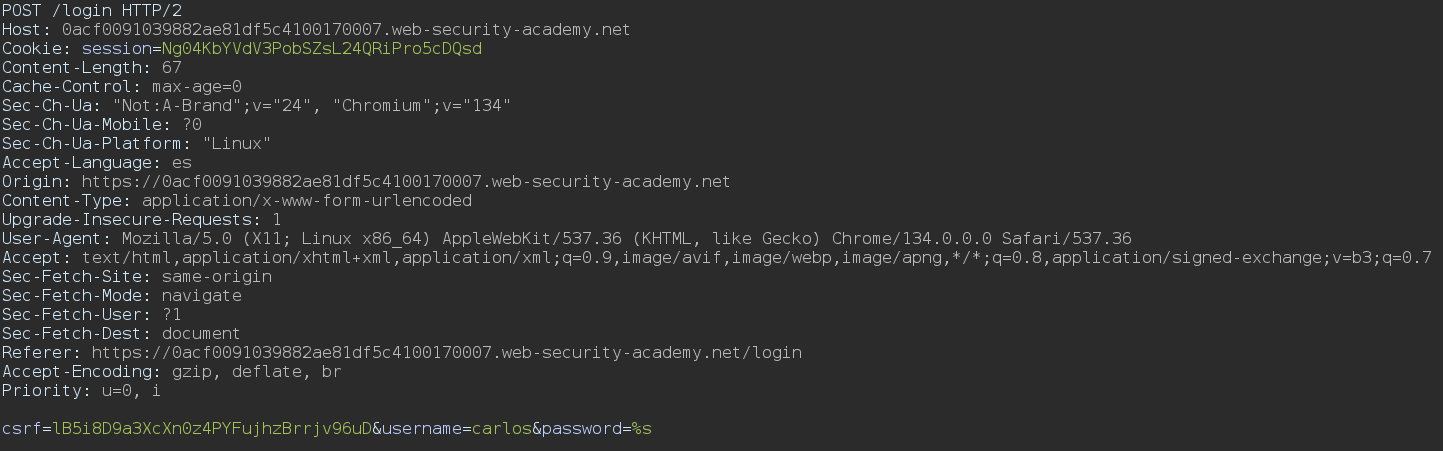Screen dimensions: 1443x451
Task: Click the Host header hostname value
Action: click(x=346, y=30)
